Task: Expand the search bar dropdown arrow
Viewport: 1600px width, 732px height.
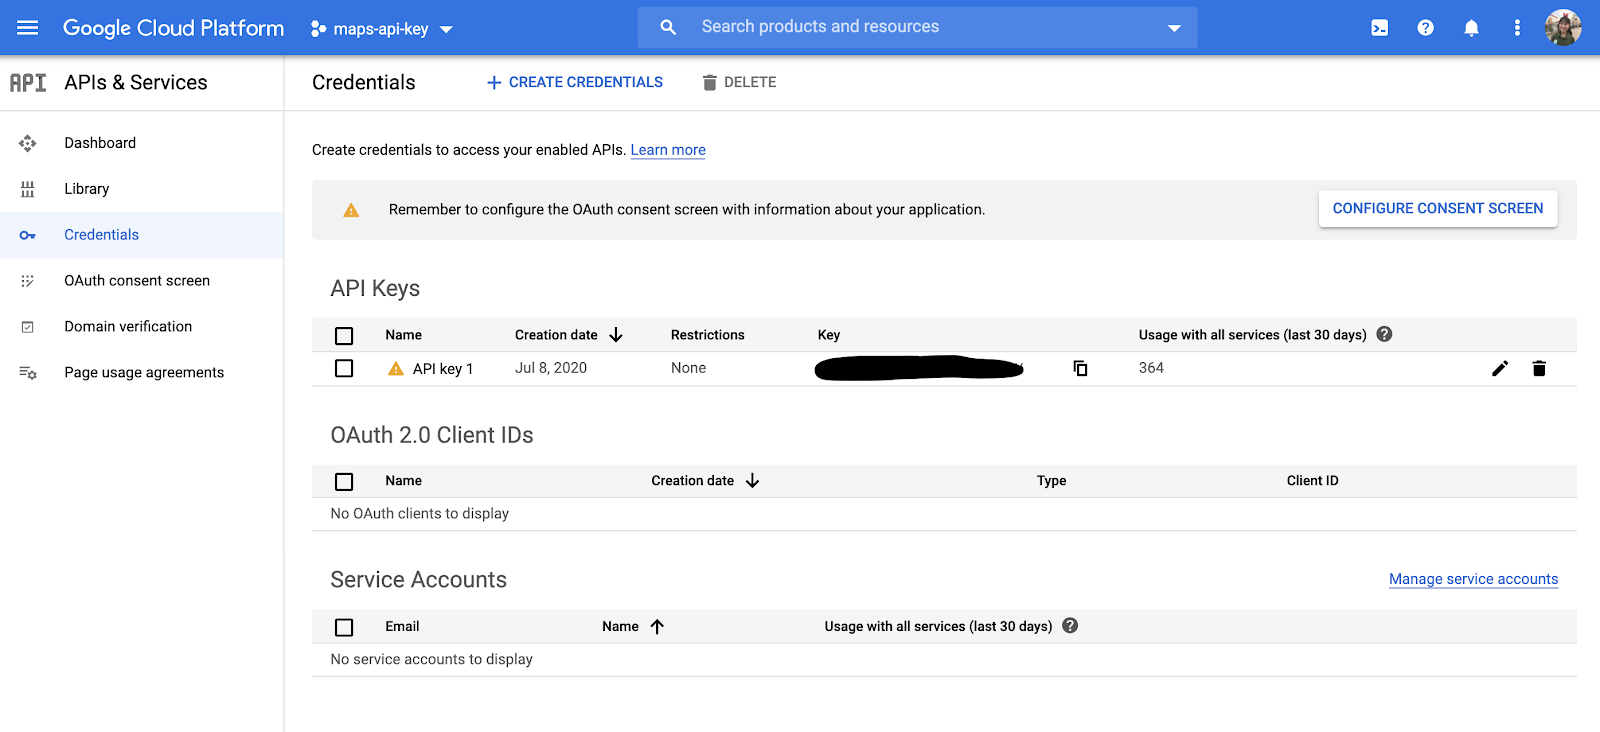Action: [1174, 28]
